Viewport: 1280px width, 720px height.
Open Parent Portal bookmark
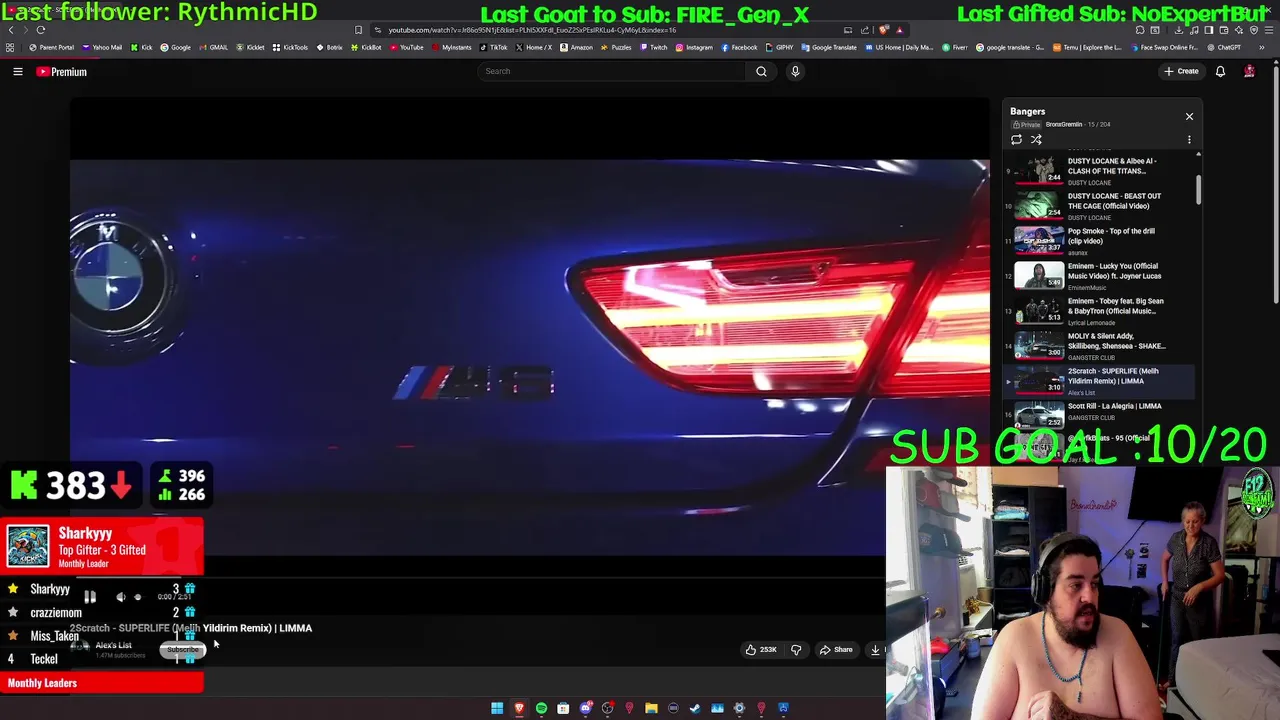[x=52, y=48]
